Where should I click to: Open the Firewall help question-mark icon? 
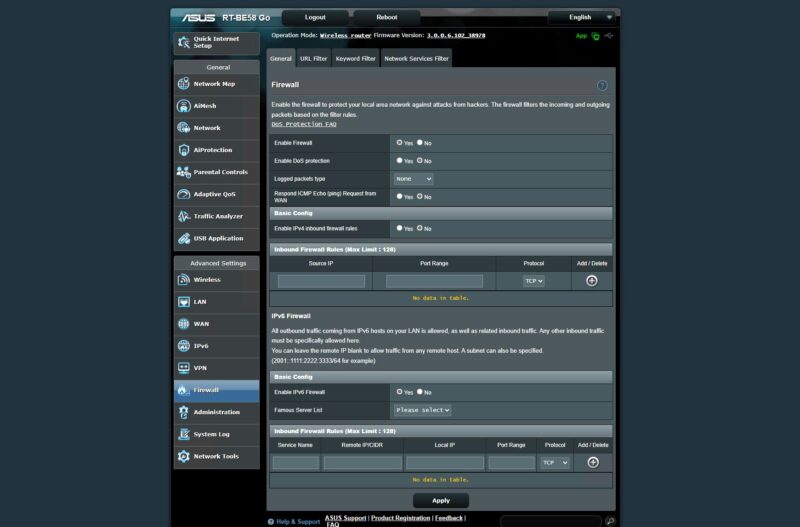pos(602,86)
